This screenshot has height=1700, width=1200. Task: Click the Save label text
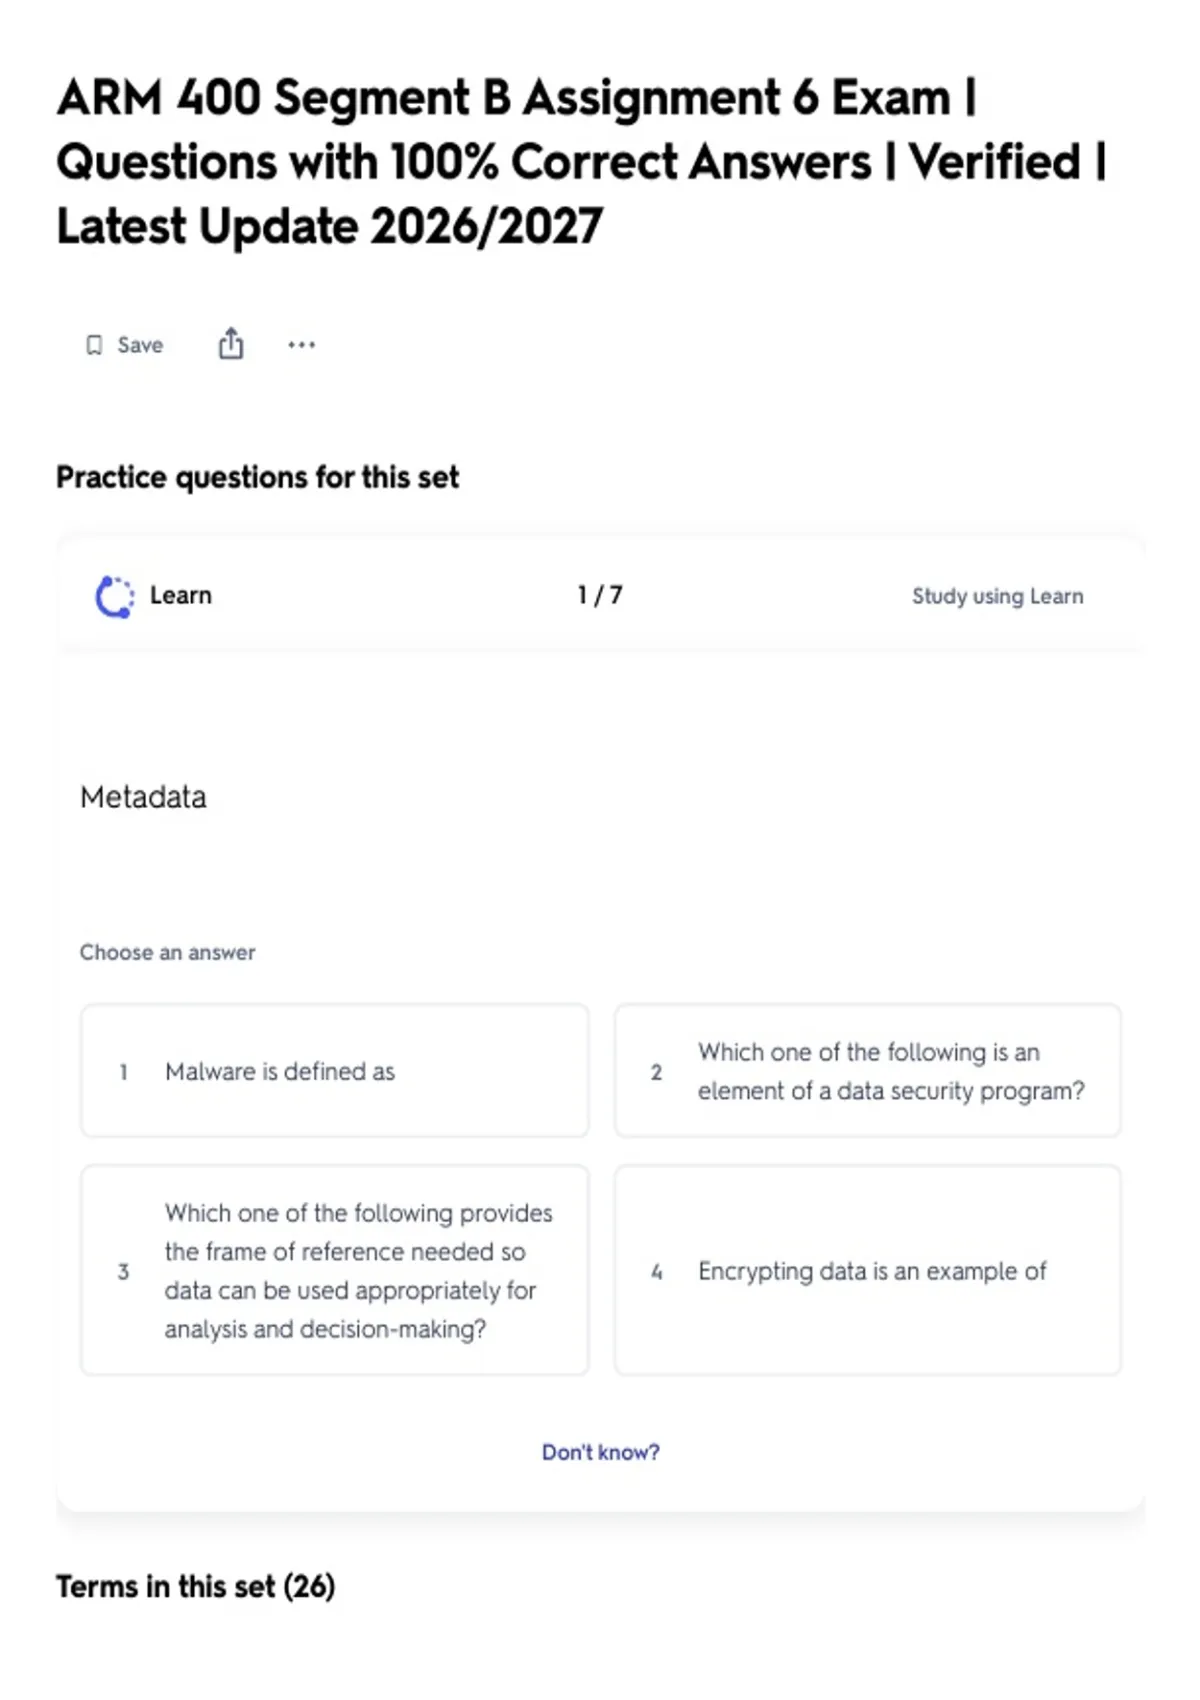(140, 345)
